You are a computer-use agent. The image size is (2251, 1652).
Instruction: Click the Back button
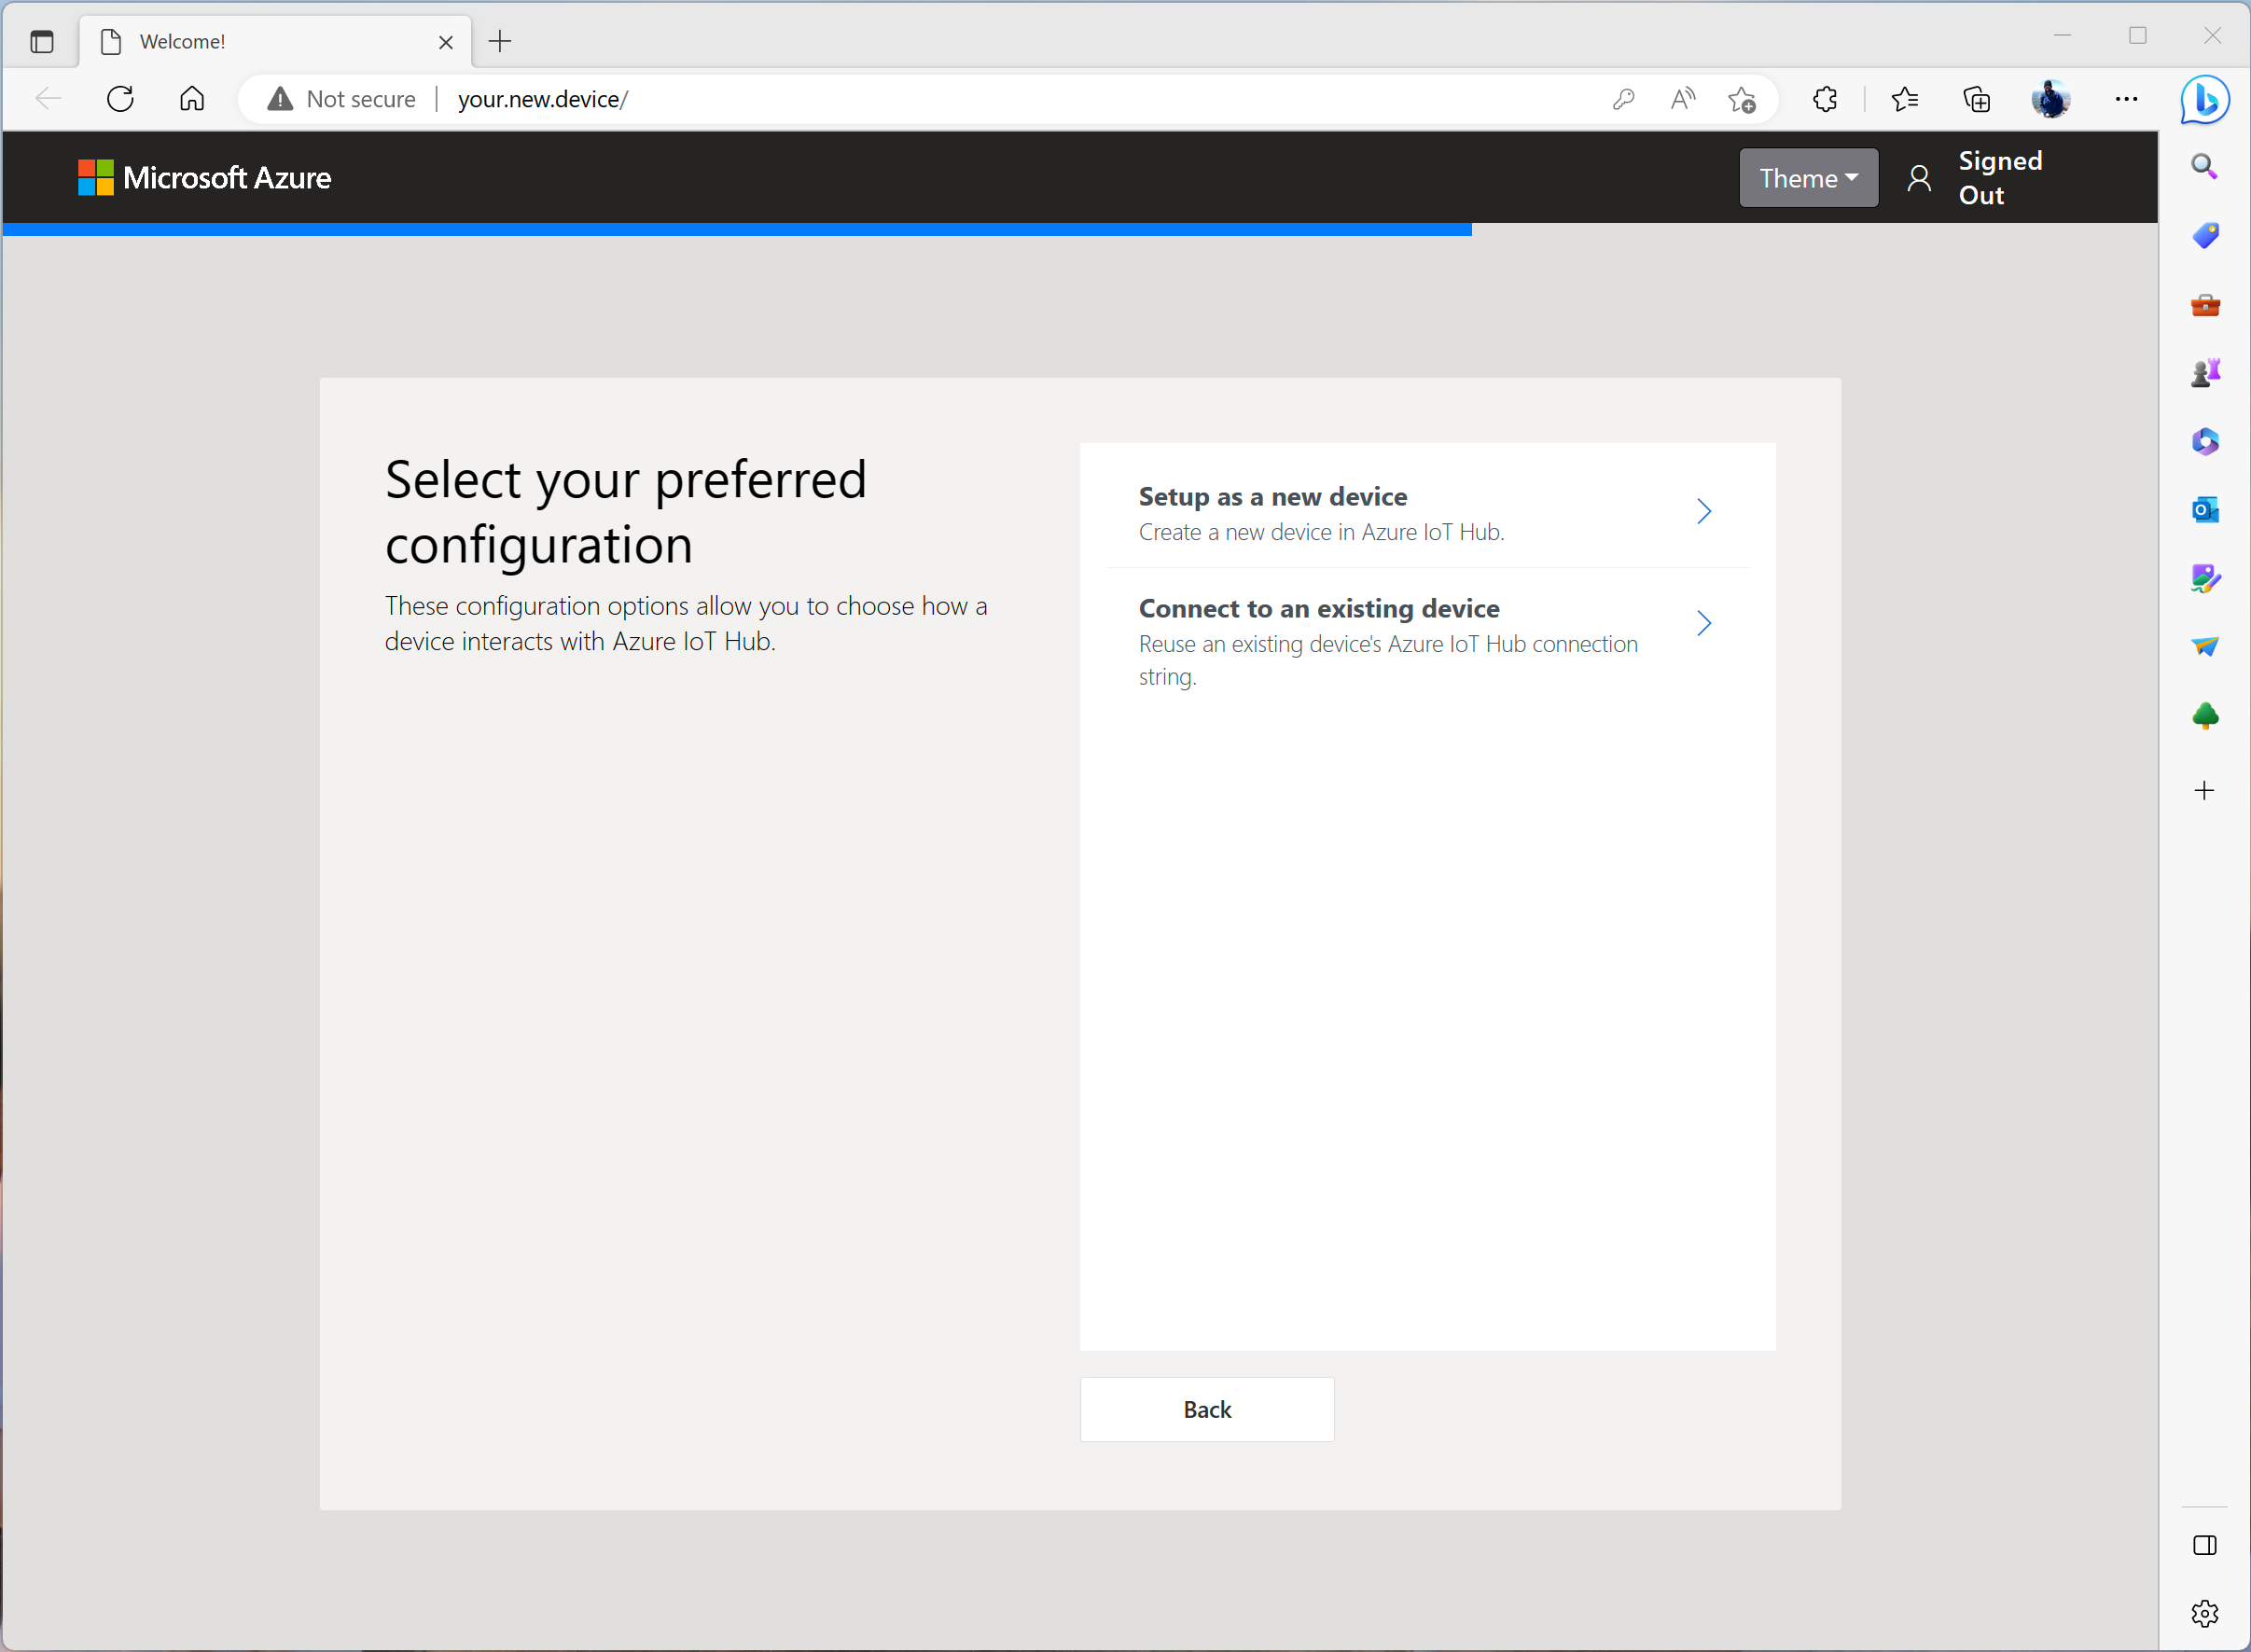tap(1207, 1410)
